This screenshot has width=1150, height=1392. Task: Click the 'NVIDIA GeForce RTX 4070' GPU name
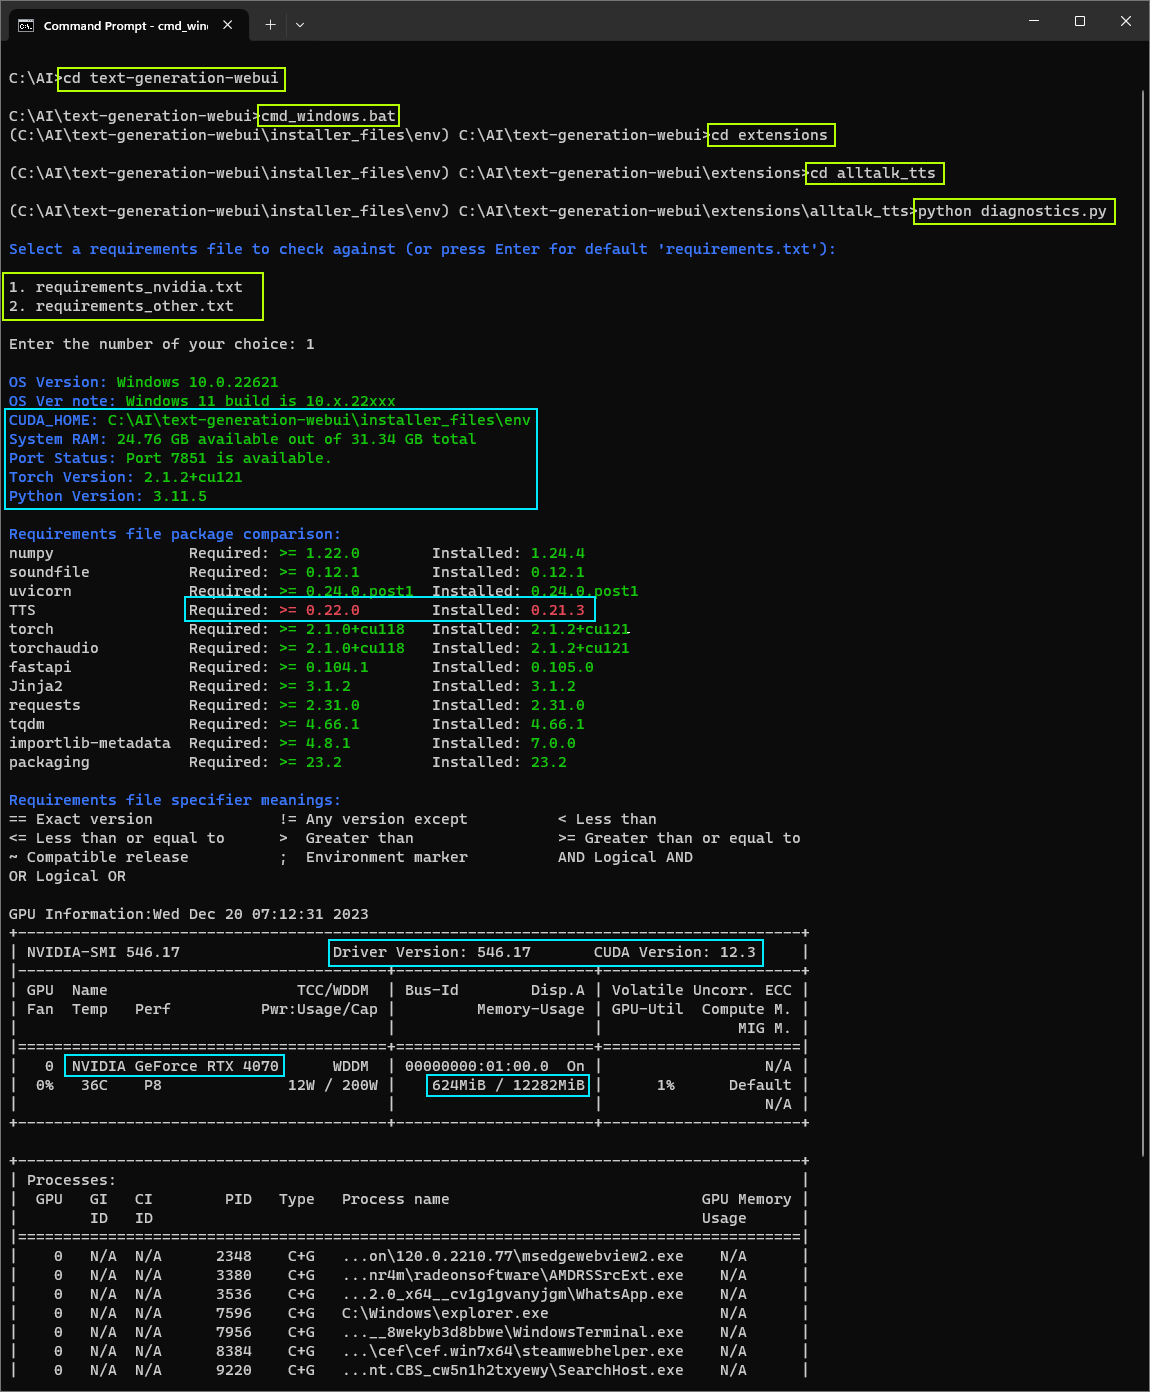point(175,1066)
